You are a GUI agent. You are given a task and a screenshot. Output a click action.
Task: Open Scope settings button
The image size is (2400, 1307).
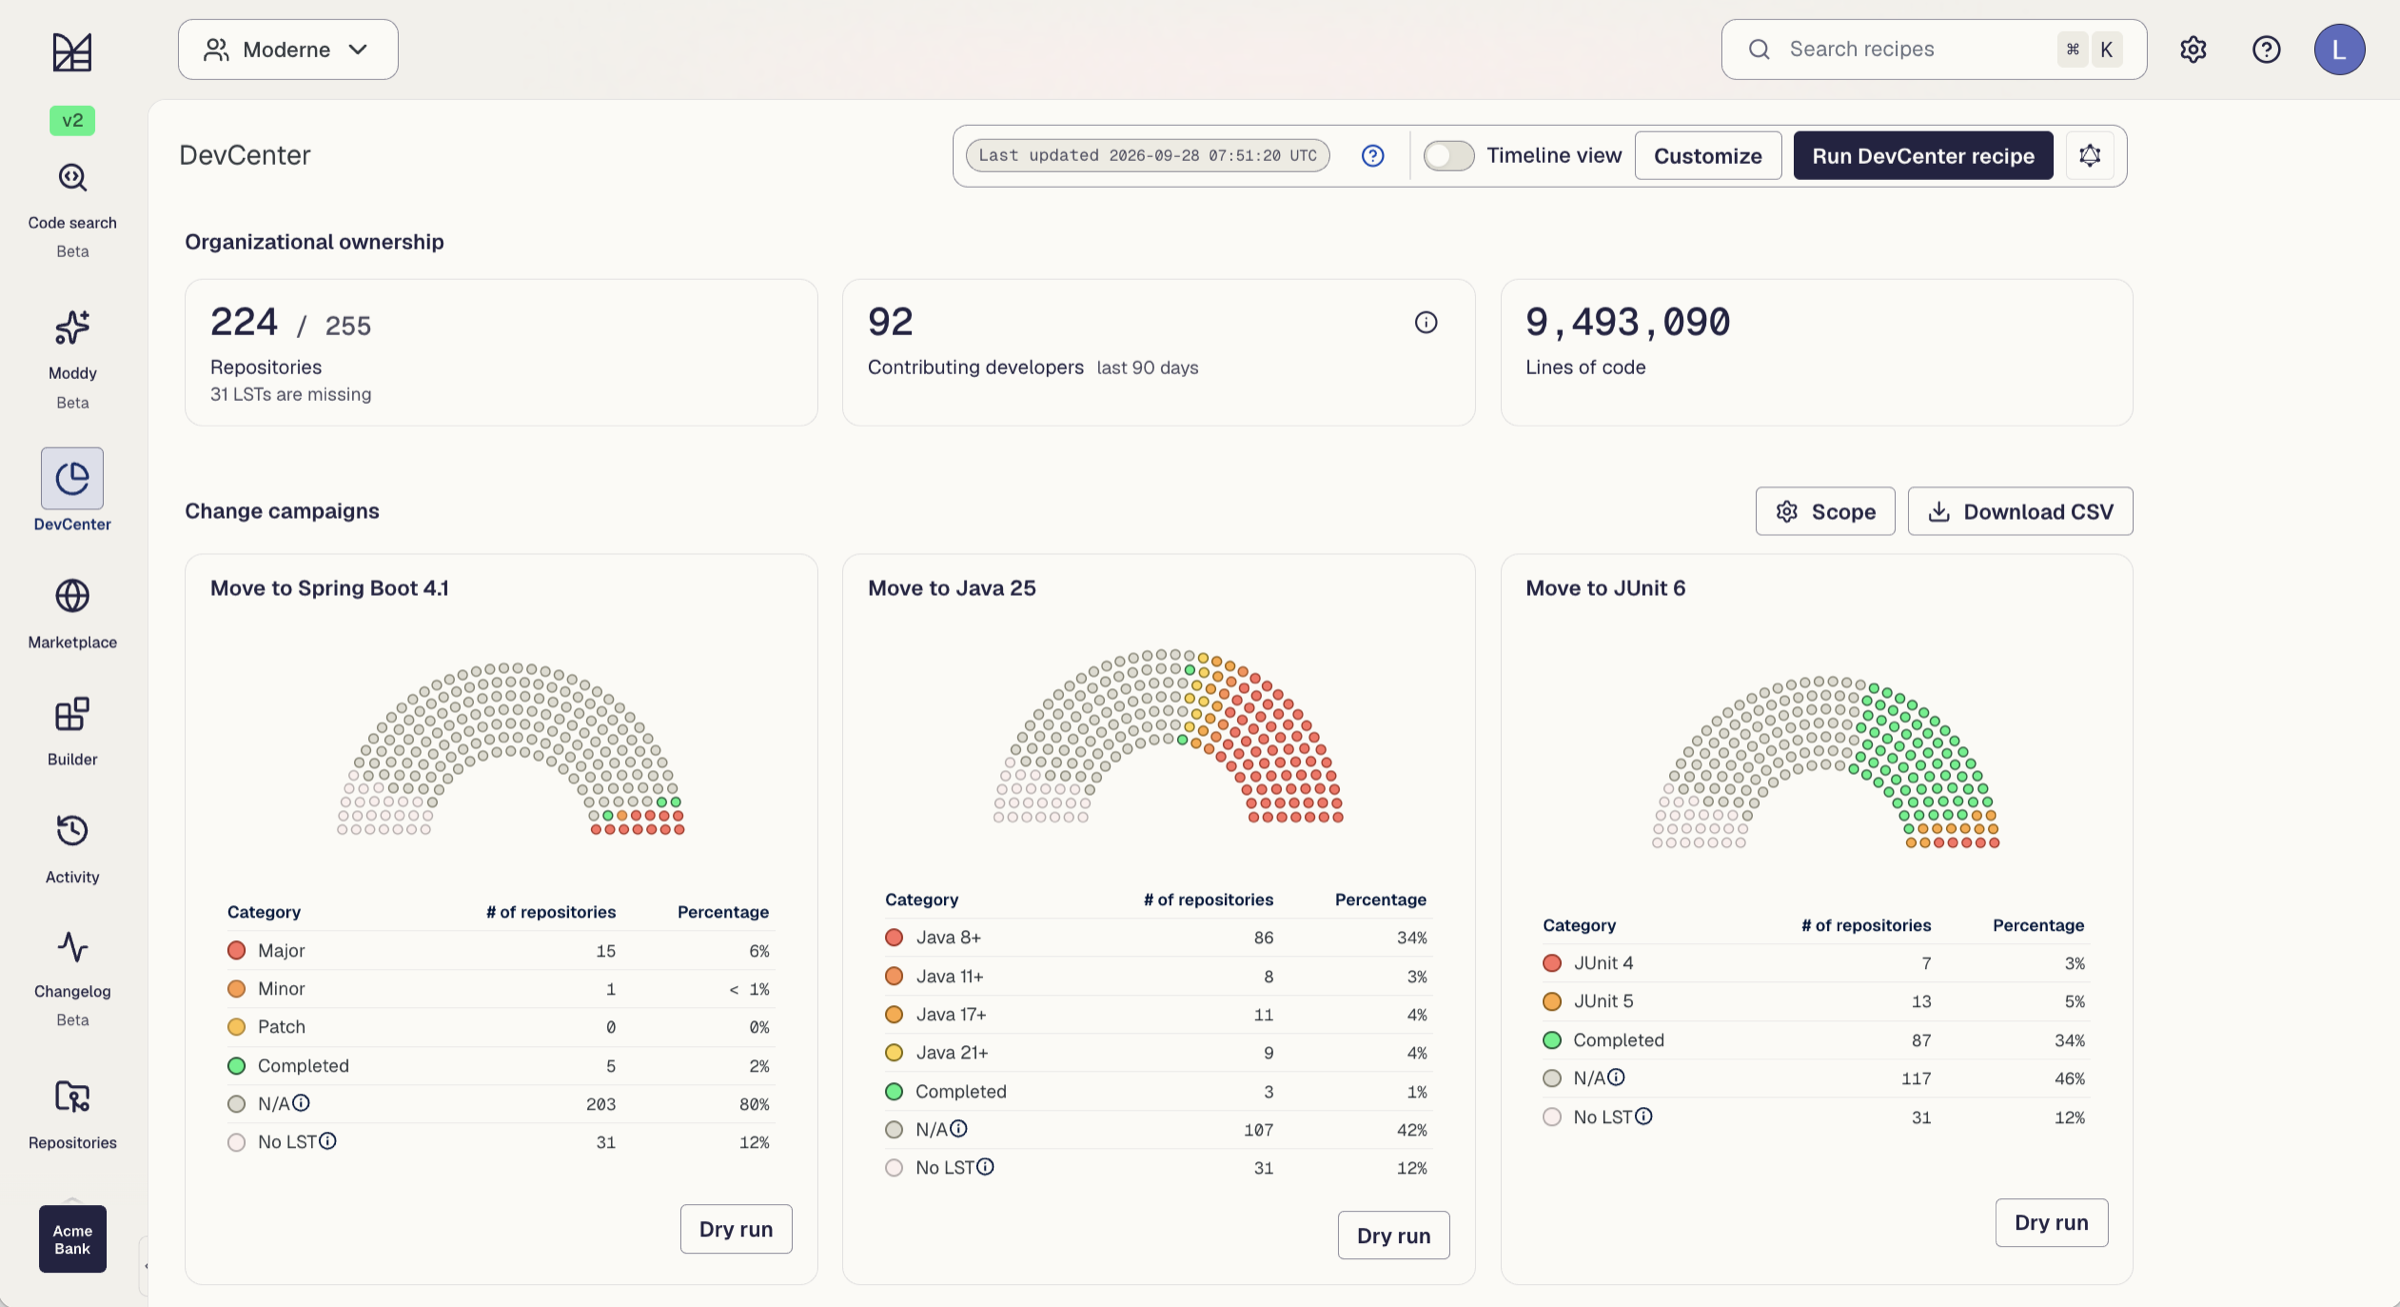pos(1825,511)
